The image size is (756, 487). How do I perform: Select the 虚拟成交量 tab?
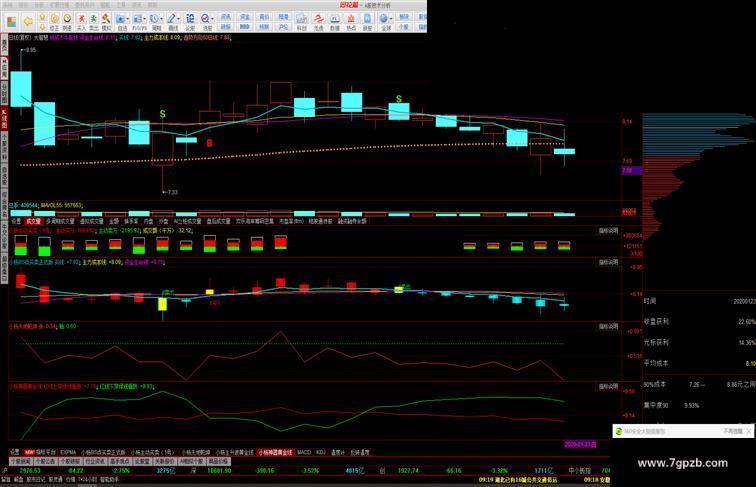tap(92, 221)
